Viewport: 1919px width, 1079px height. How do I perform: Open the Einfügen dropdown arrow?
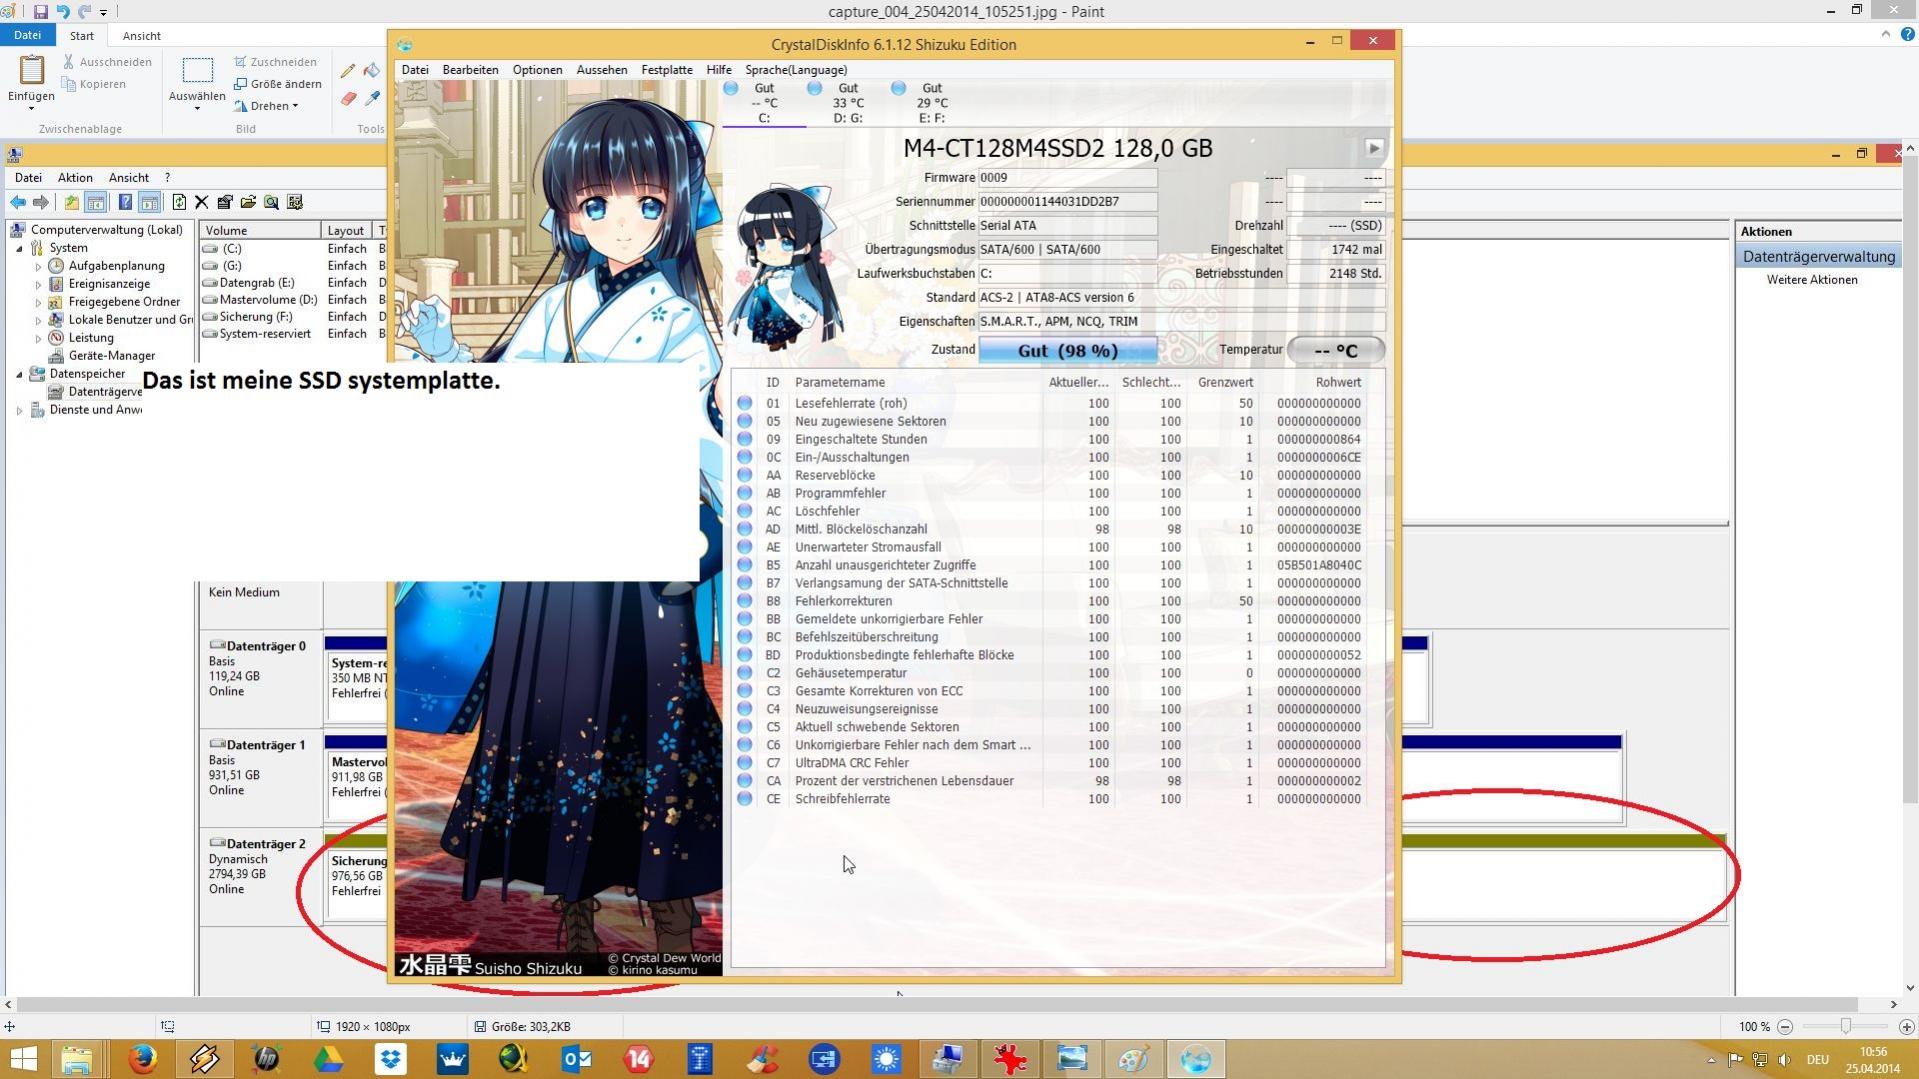coord(31,108)
